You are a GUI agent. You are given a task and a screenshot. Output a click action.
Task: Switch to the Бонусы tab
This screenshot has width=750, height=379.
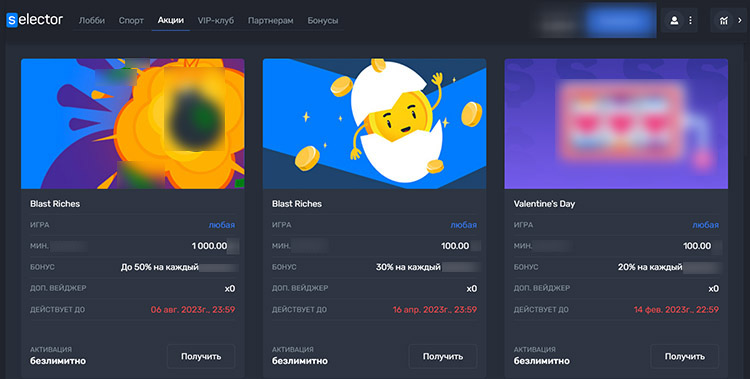(x=323, y=21)
